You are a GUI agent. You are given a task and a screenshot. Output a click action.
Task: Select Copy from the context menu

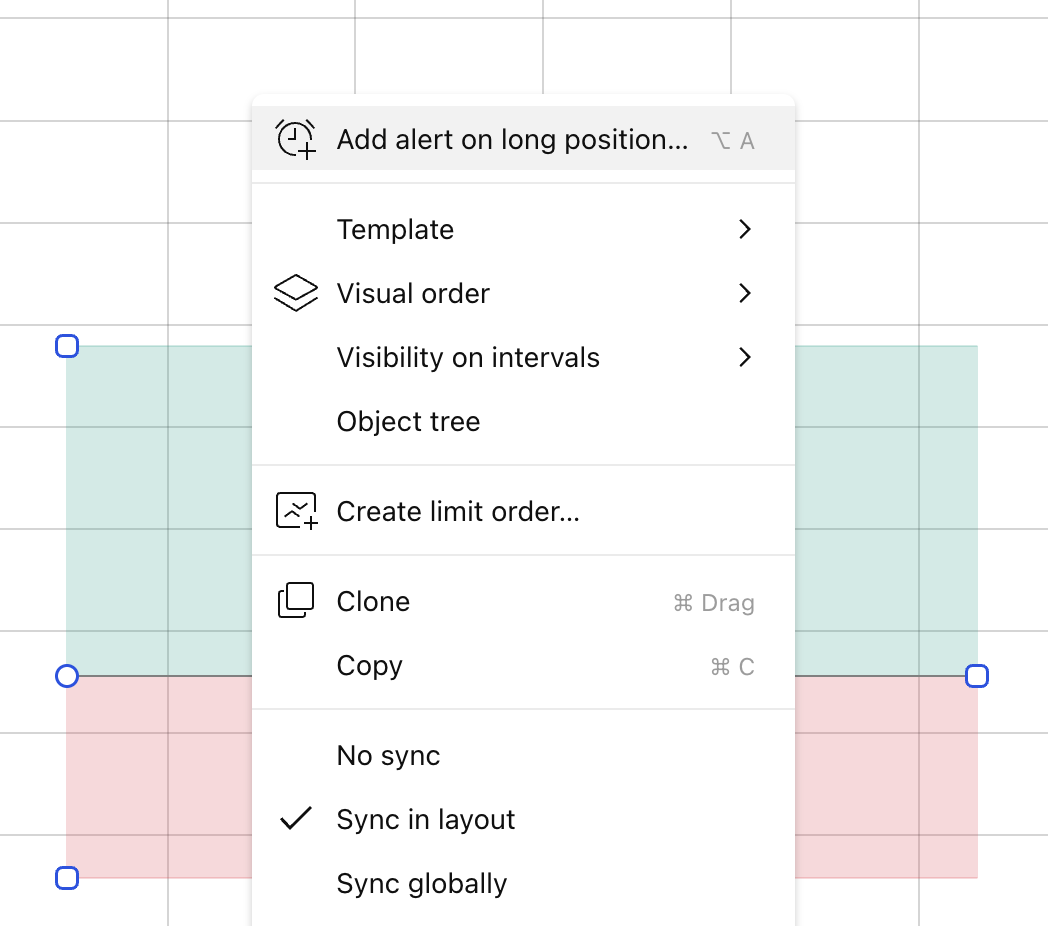tap(523, 665)
